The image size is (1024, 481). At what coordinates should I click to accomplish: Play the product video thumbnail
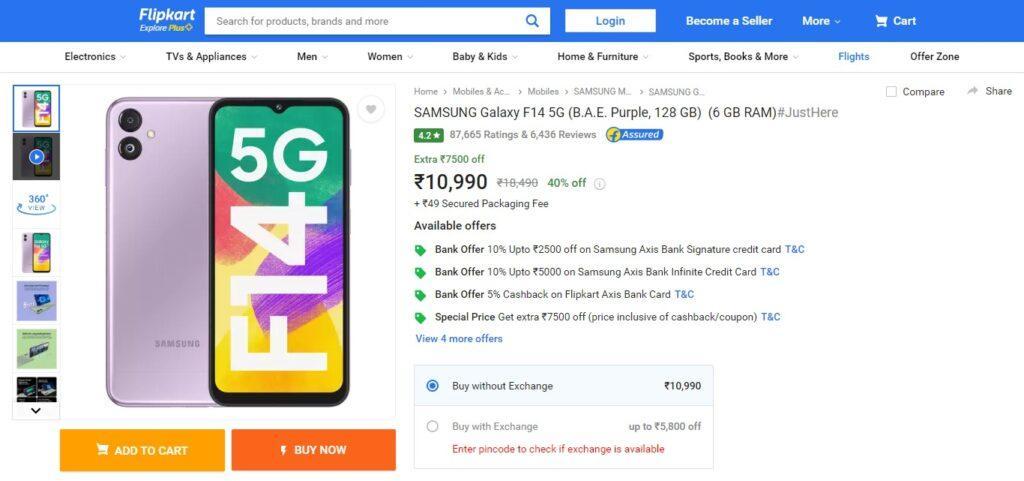tap(37, 157)
